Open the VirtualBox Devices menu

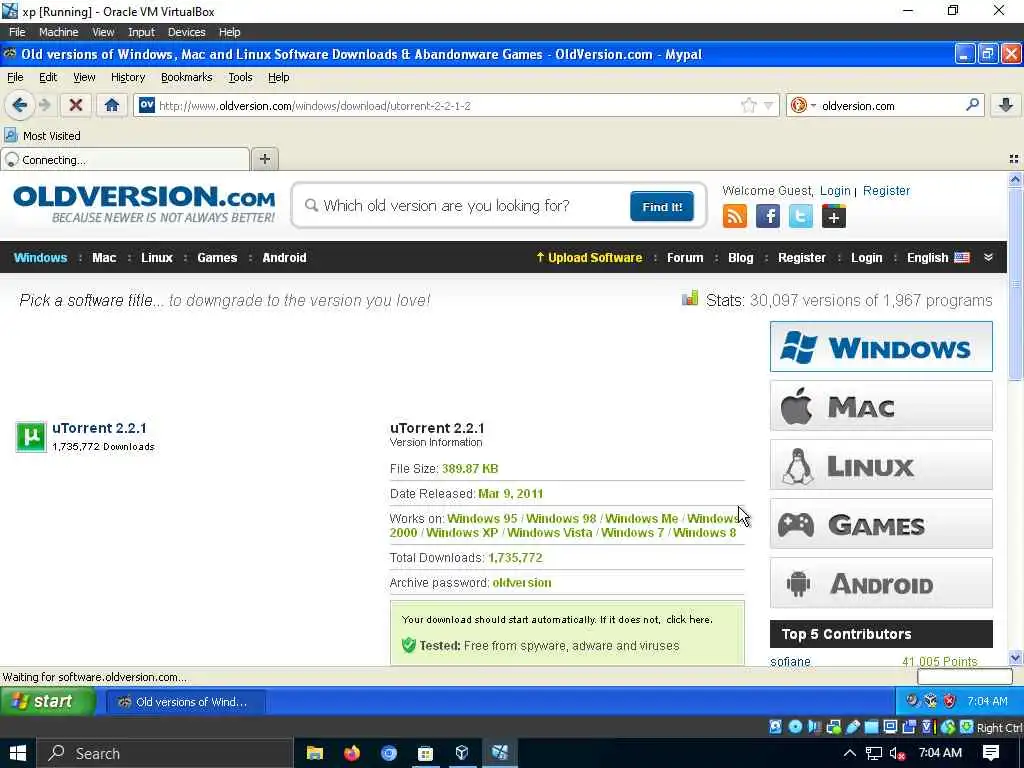186,32
